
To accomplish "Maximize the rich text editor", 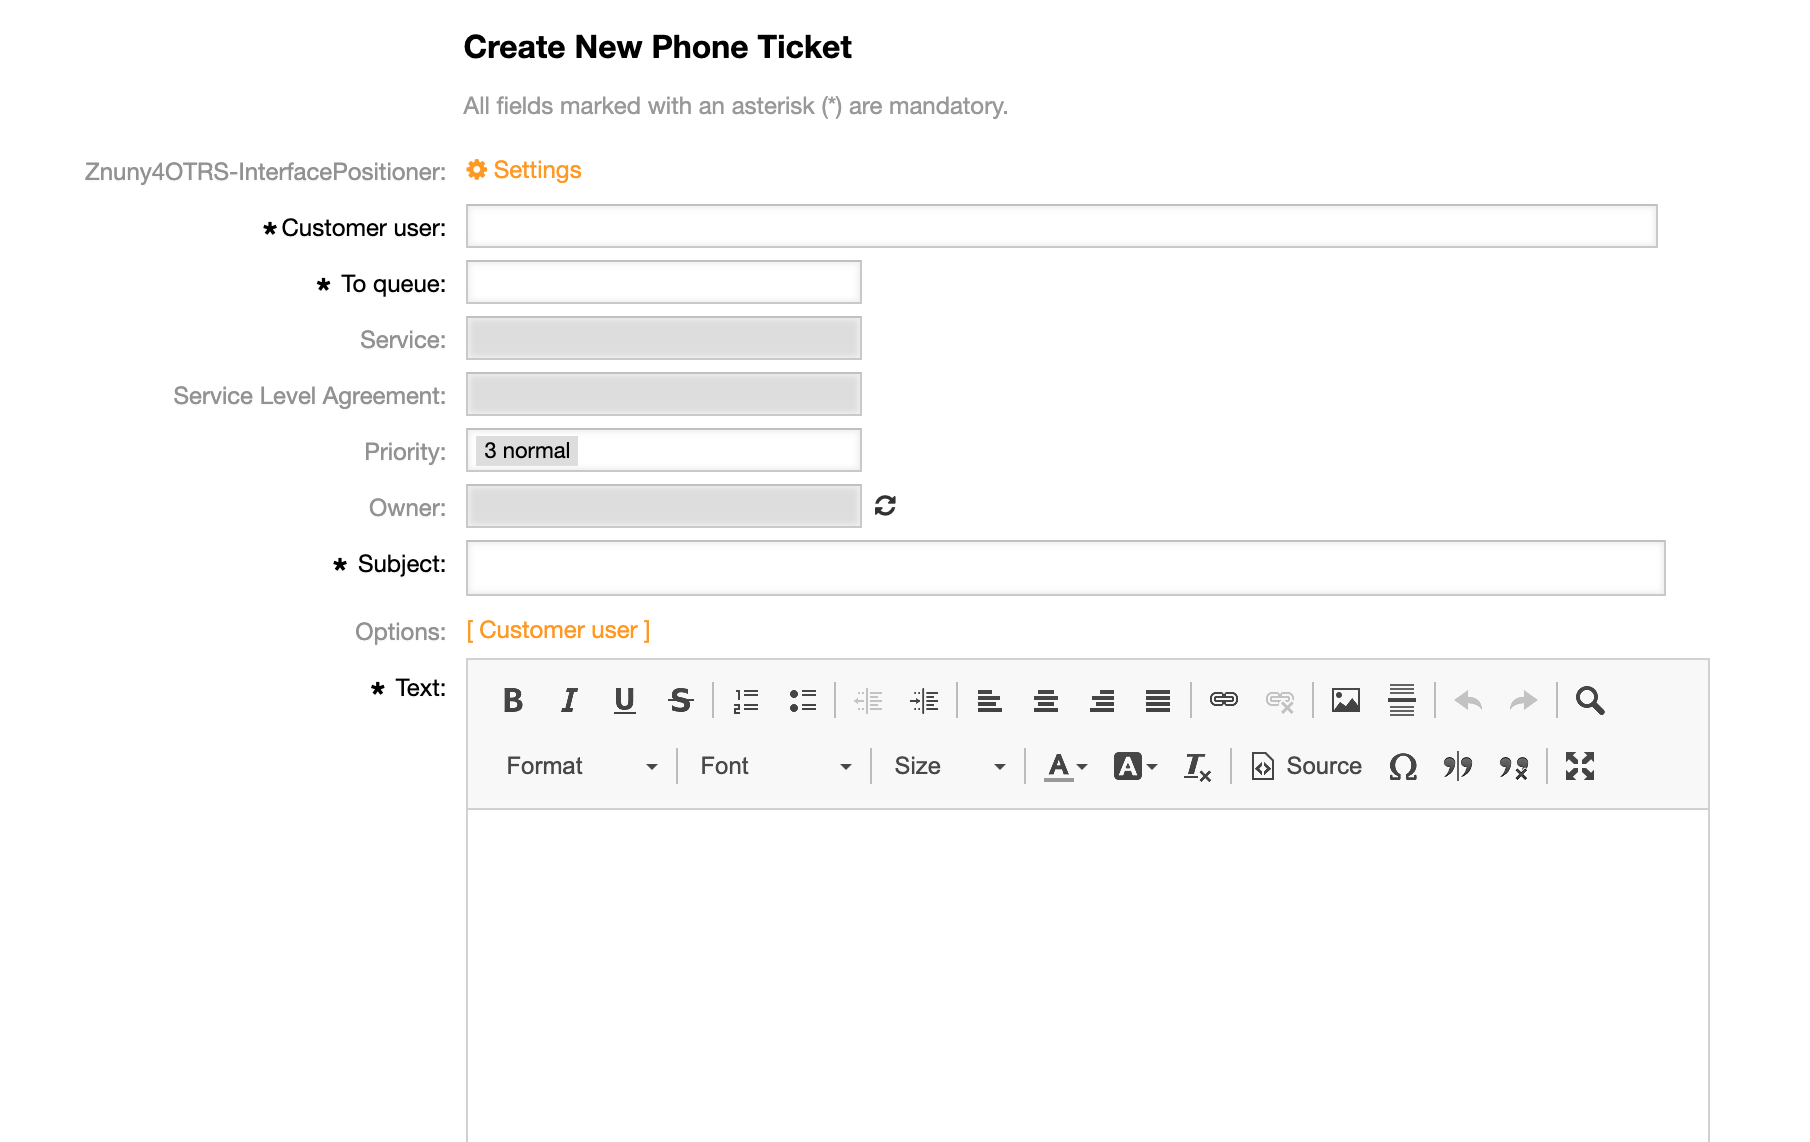I will click(1579, 766).
